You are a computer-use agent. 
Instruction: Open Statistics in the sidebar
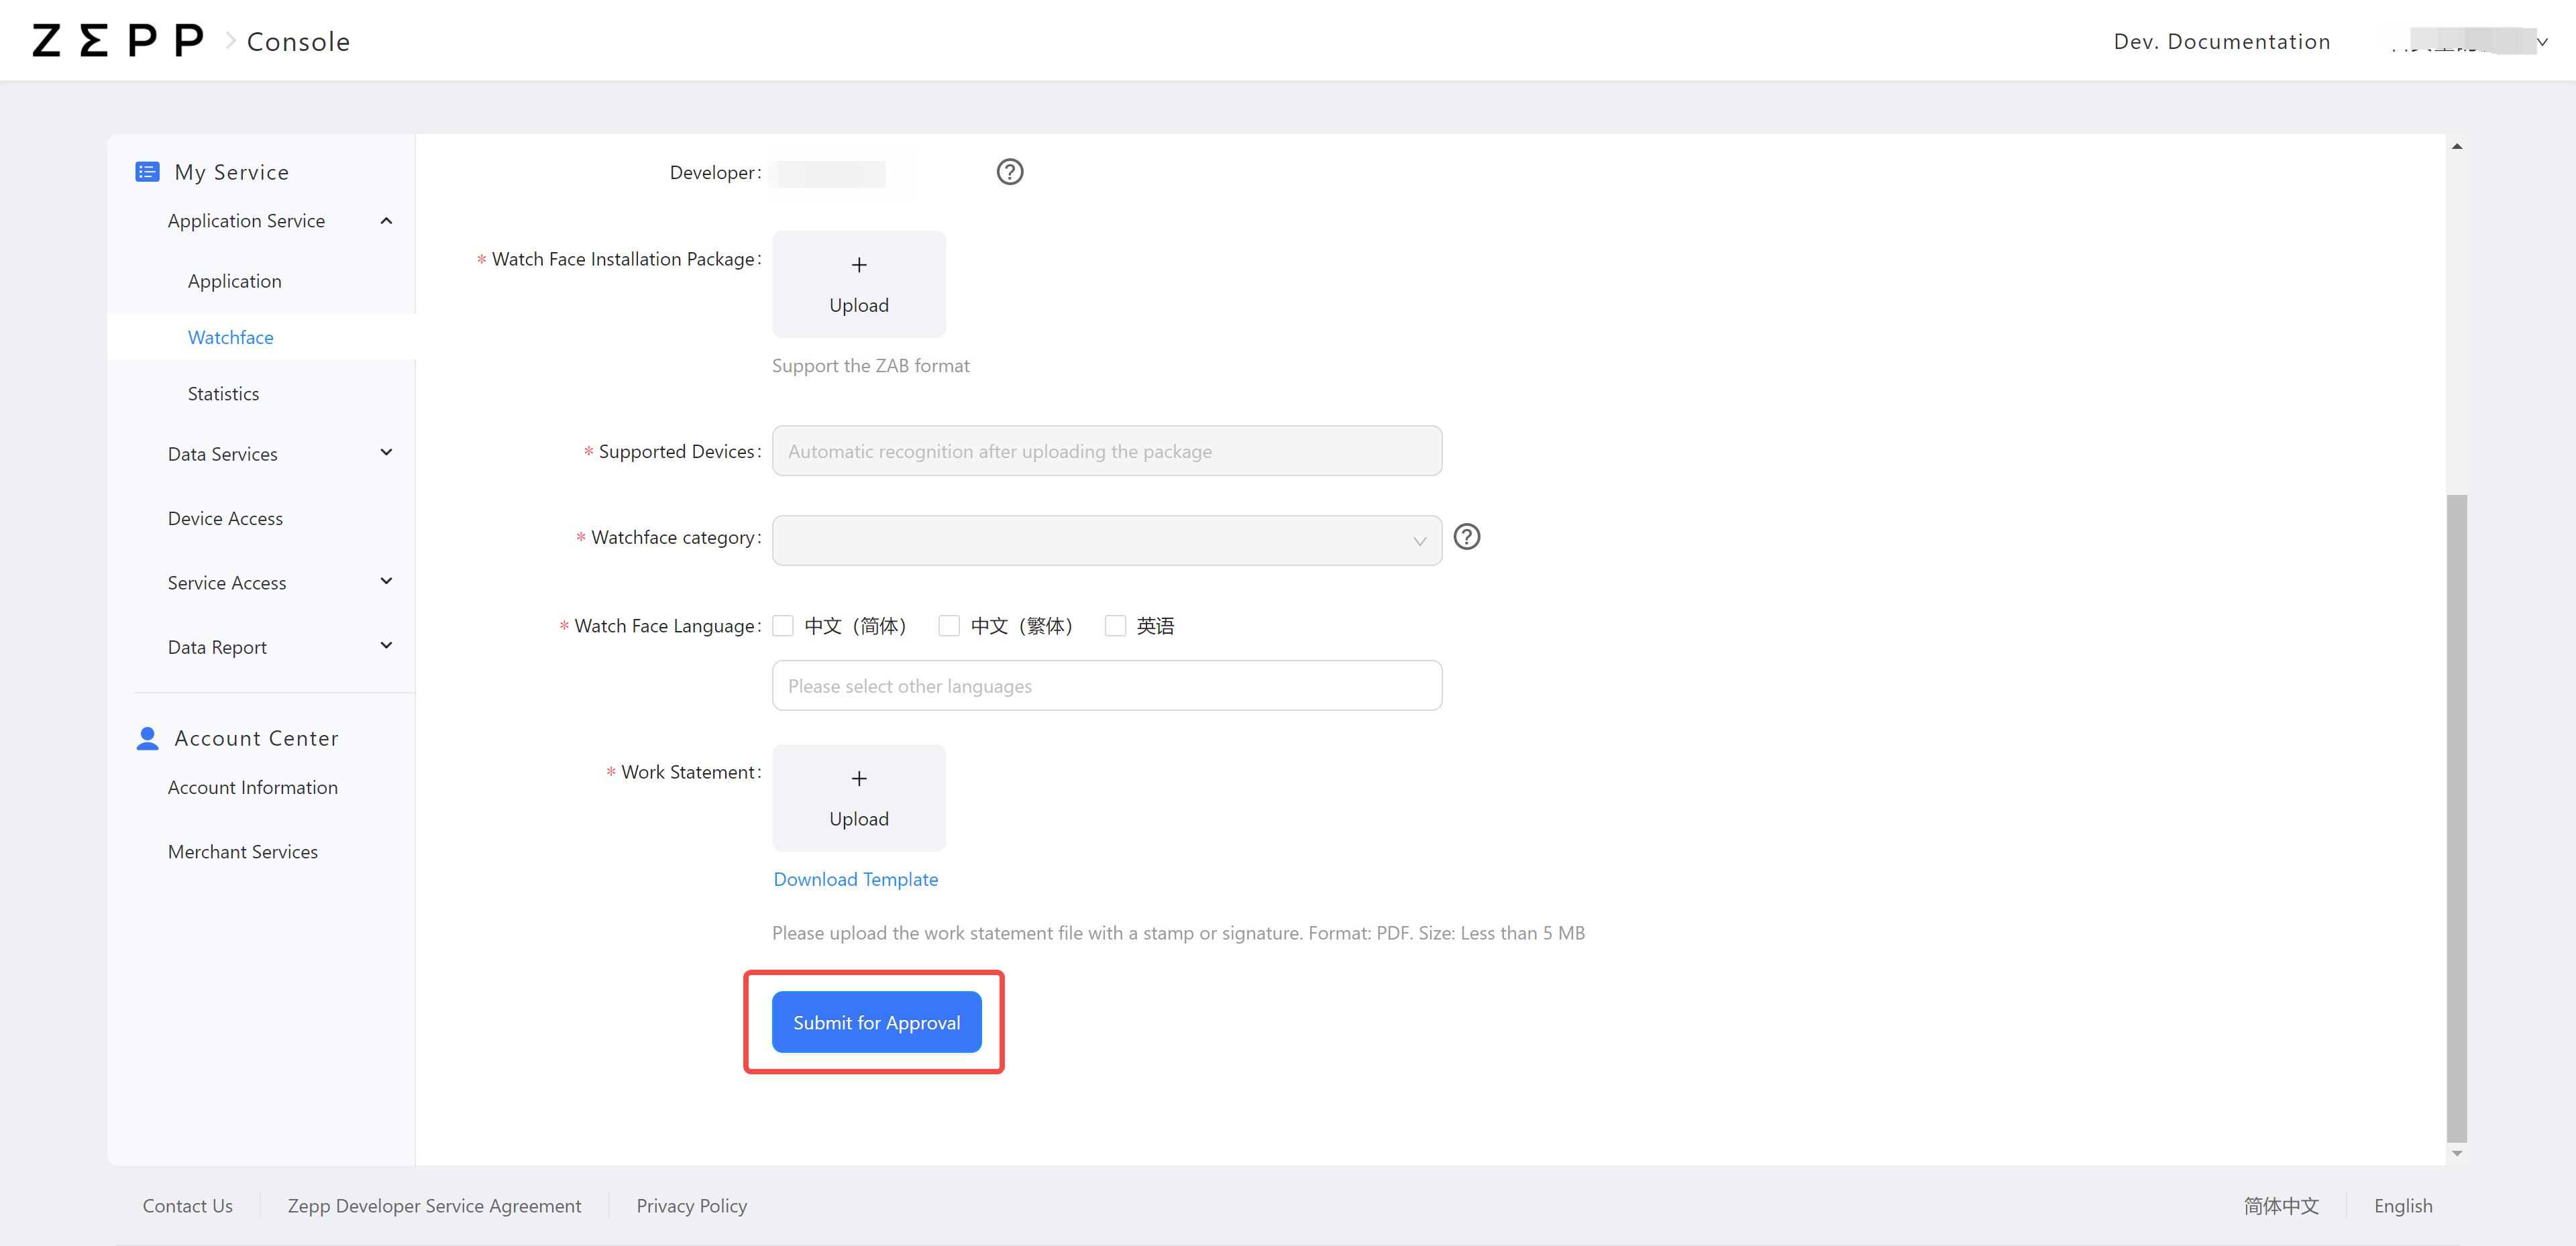point(223,394)
